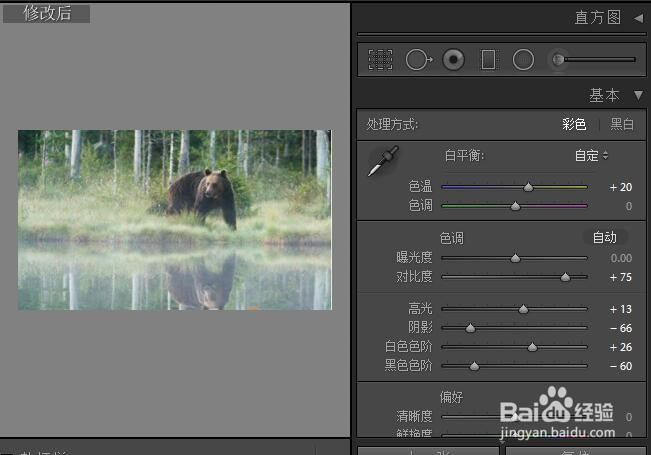Click the 自动 tone button
The image size is (651, 455).
[x=604, y=237]
